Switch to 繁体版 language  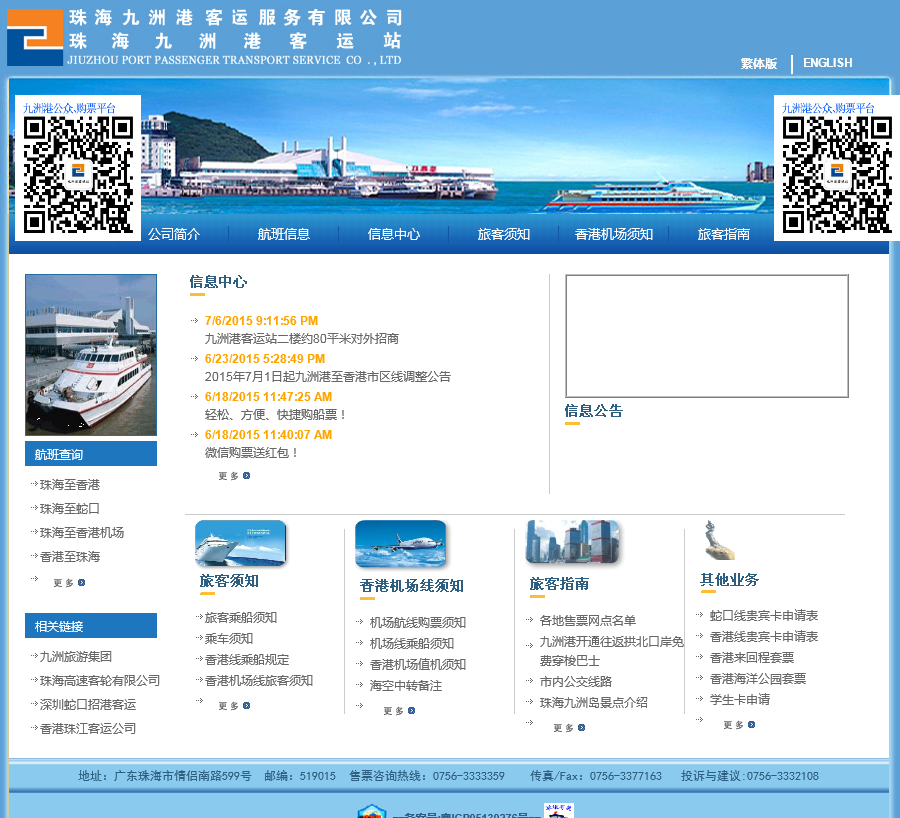click(x=758, y=63)
